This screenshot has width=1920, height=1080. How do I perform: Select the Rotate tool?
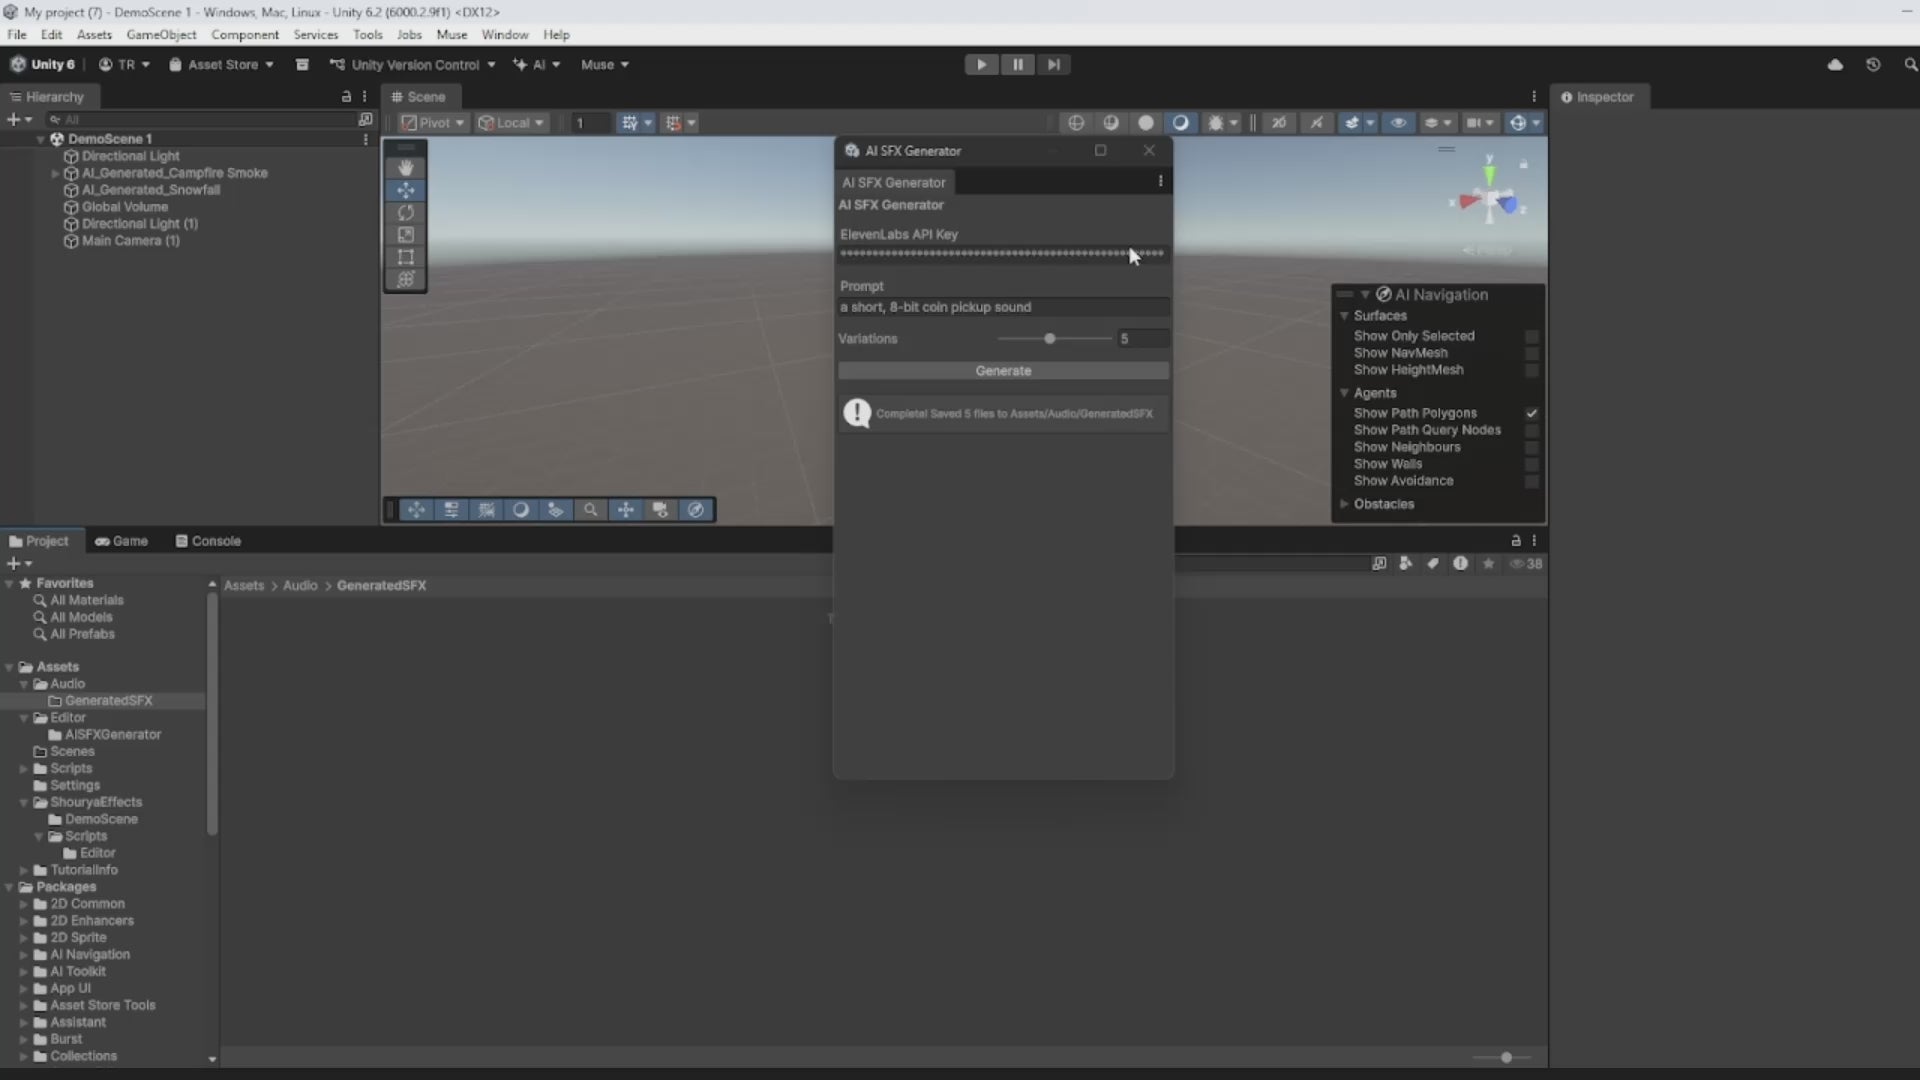405,213
